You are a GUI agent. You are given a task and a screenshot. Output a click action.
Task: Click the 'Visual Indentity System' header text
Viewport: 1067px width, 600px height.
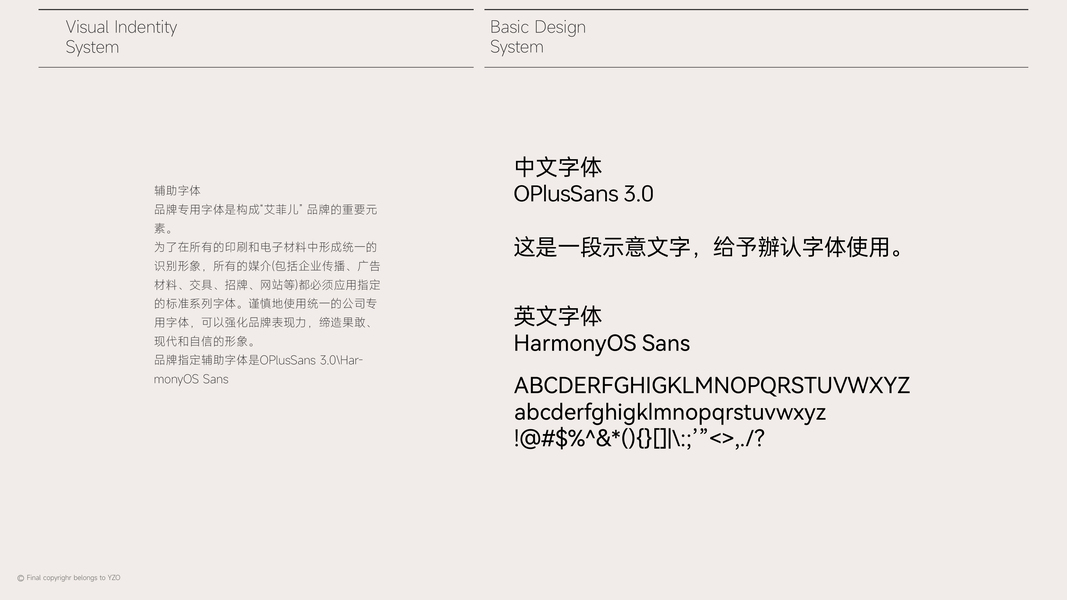121,37
